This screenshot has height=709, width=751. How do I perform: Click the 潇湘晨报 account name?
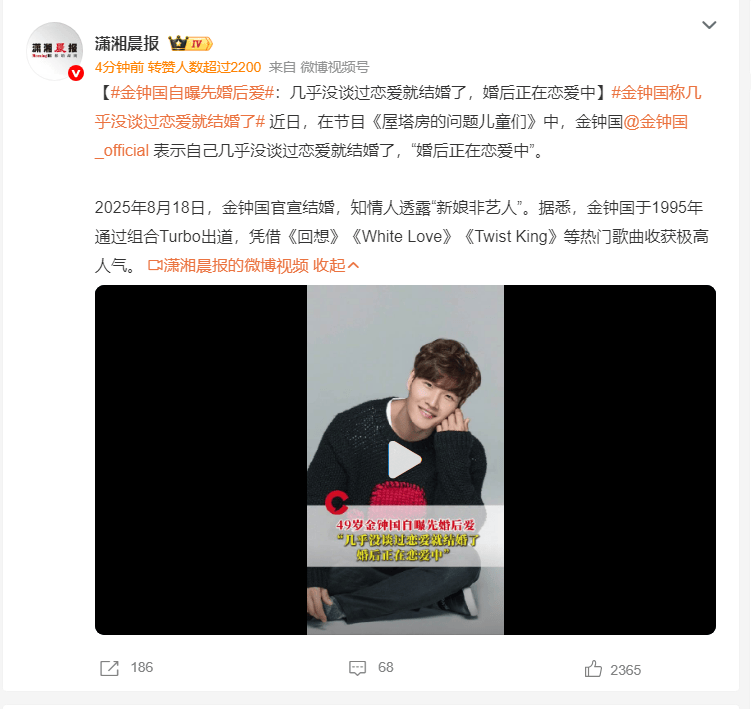[127, 44]
